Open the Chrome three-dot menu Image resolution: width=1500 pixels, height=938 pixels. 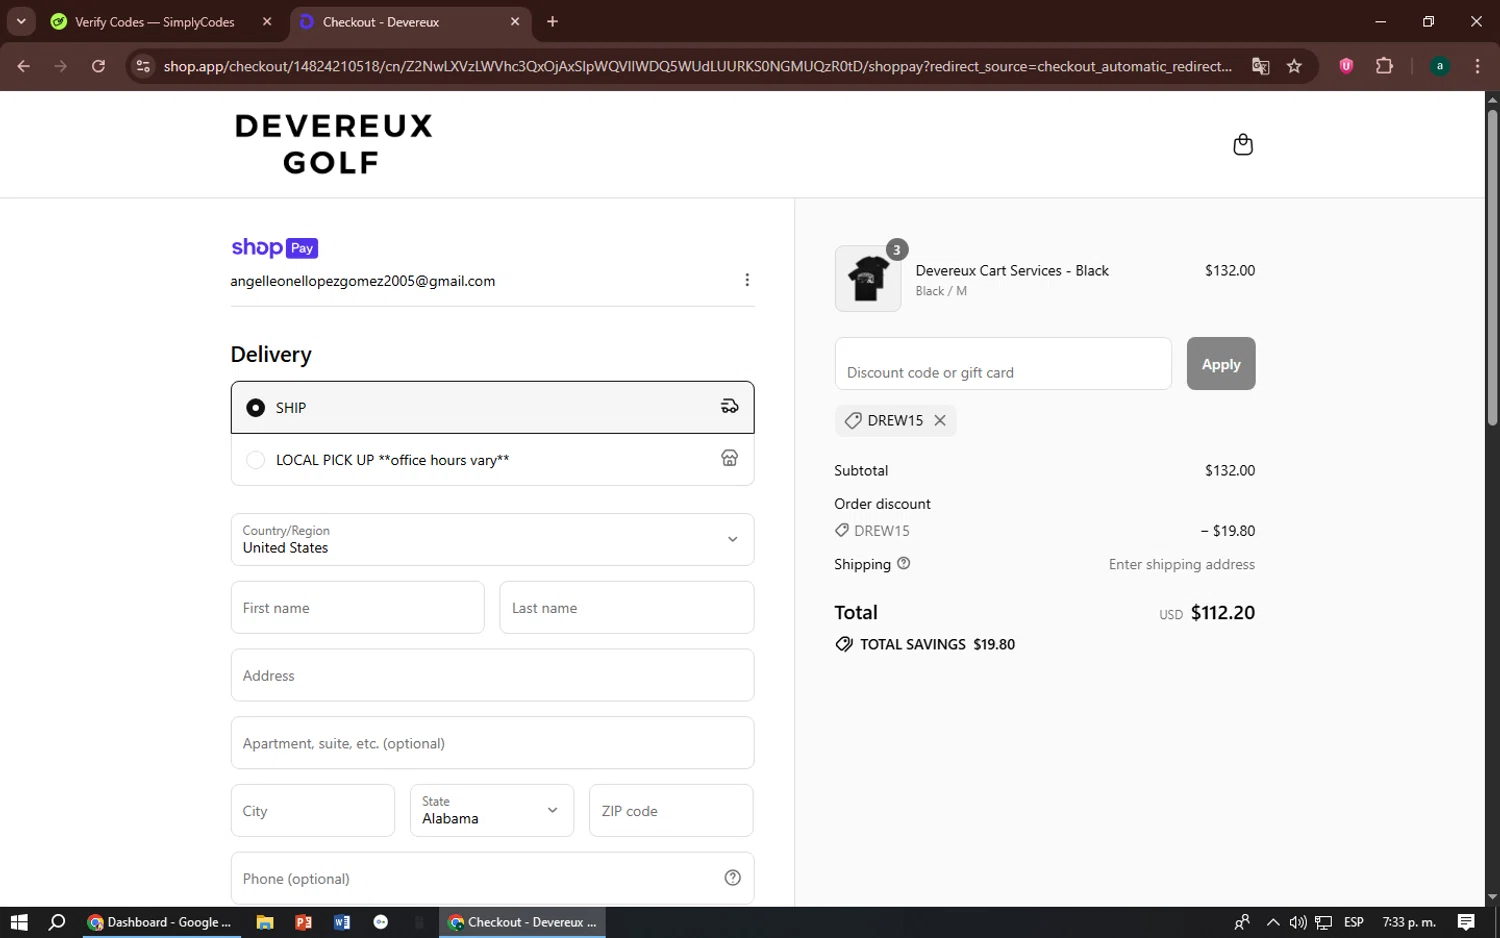(x=1477, y=66)
